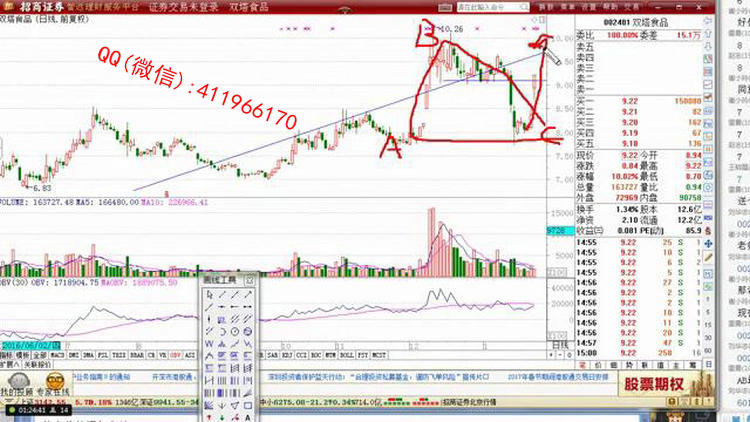Screen dimensions: 750x422
Task: Click the pencil icon in right sidebar
Action: tap(708, 256)
